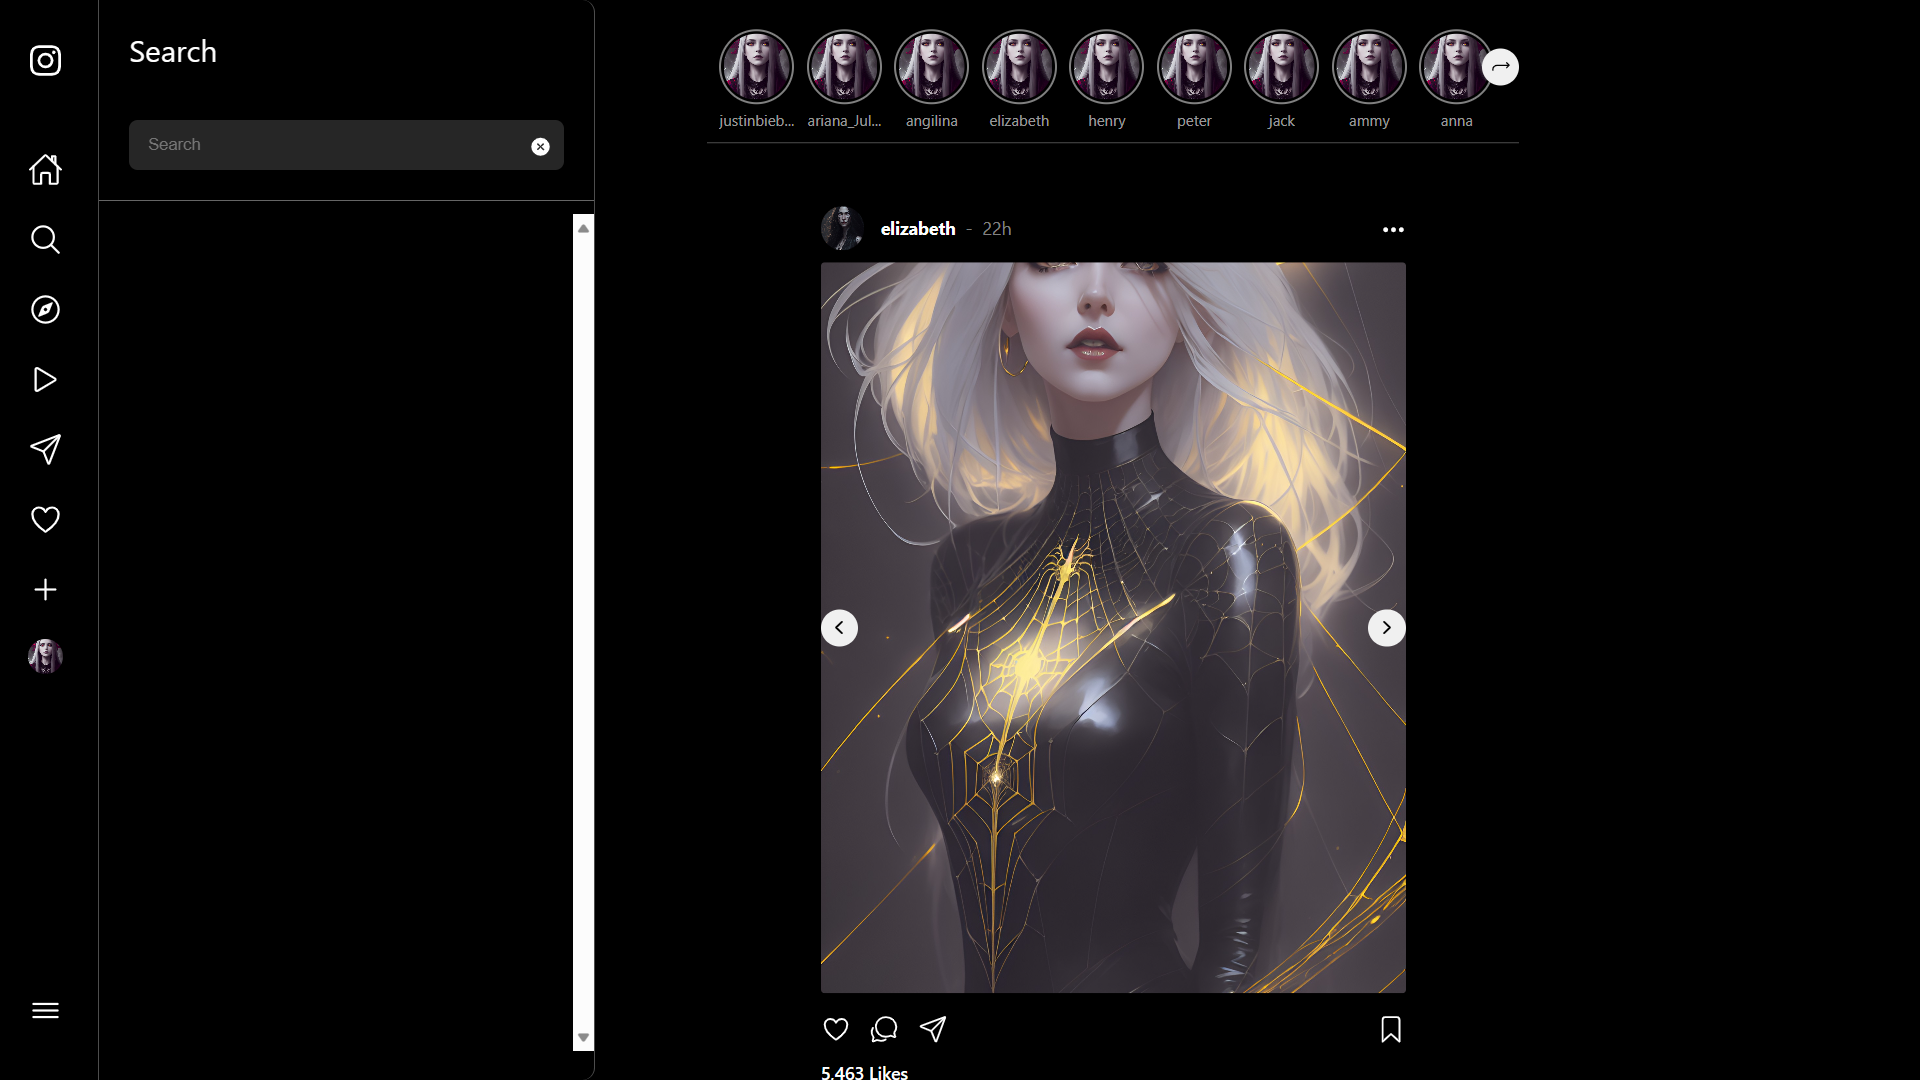
Task: Go to Home in the sidebar
Action: pyautogui.click(x=45, y=170)
